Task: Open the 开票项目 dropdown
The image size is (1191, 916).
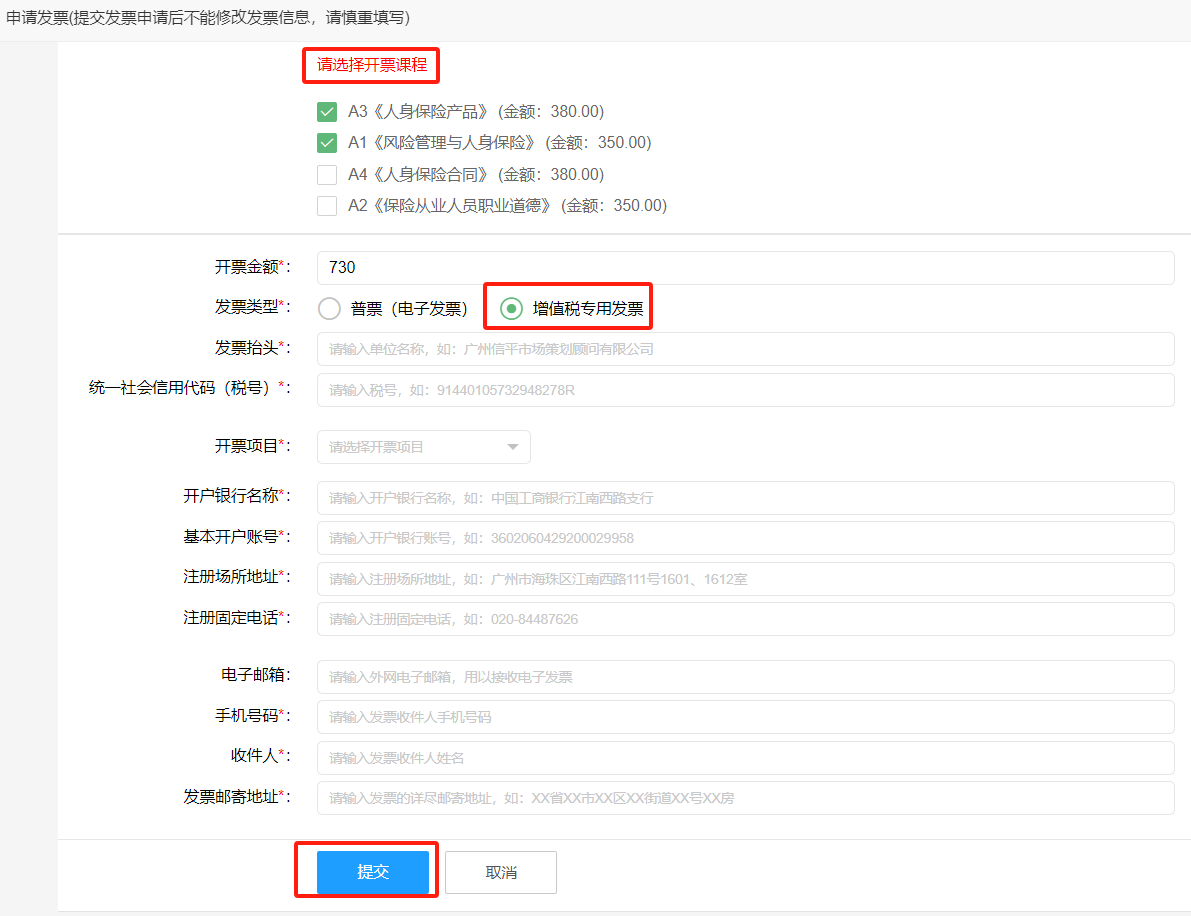Action: coord(423,446)
